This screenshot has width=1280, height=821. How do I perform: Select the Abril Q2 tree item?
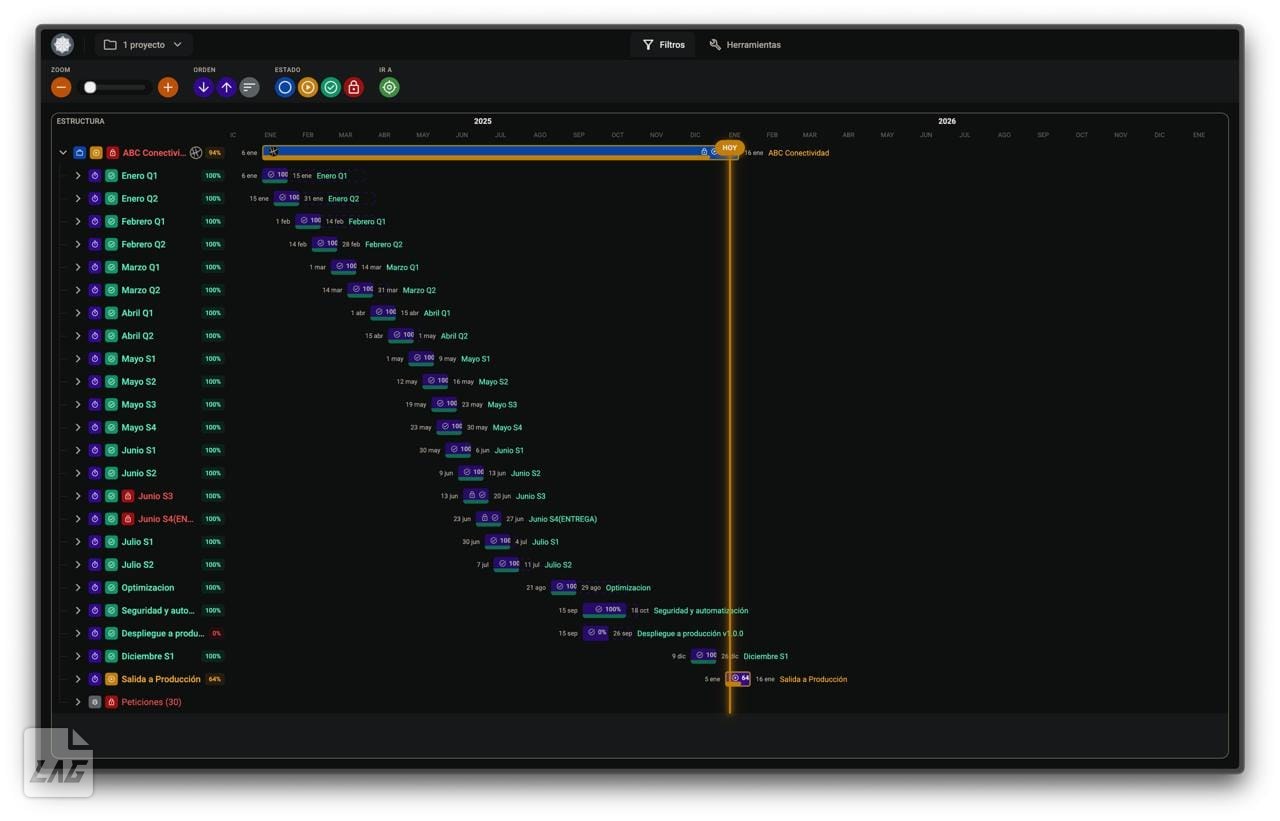pos(138,336)
